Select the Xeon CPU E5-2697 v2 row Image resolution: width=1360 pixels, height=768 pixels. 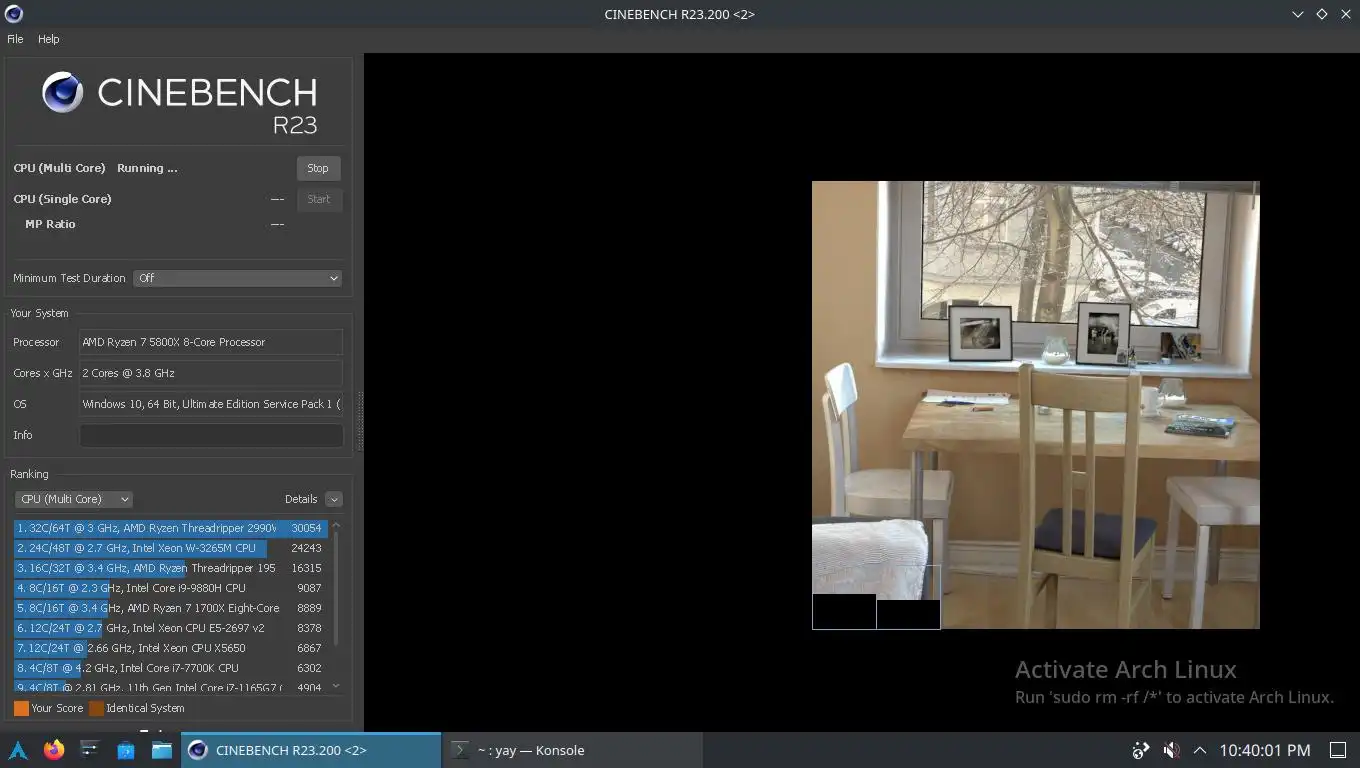[x=171, y=628]
